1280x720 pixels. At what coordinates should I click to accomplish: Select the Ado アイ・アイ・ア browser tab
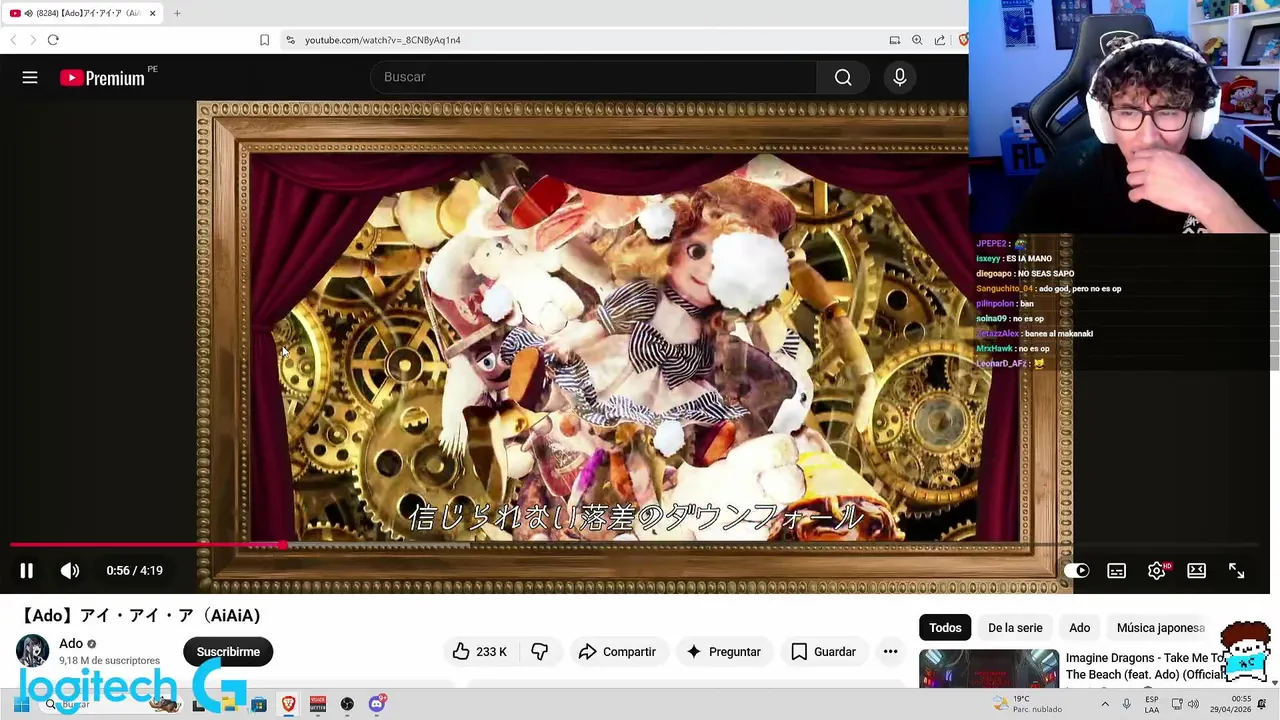coord(82,13)
